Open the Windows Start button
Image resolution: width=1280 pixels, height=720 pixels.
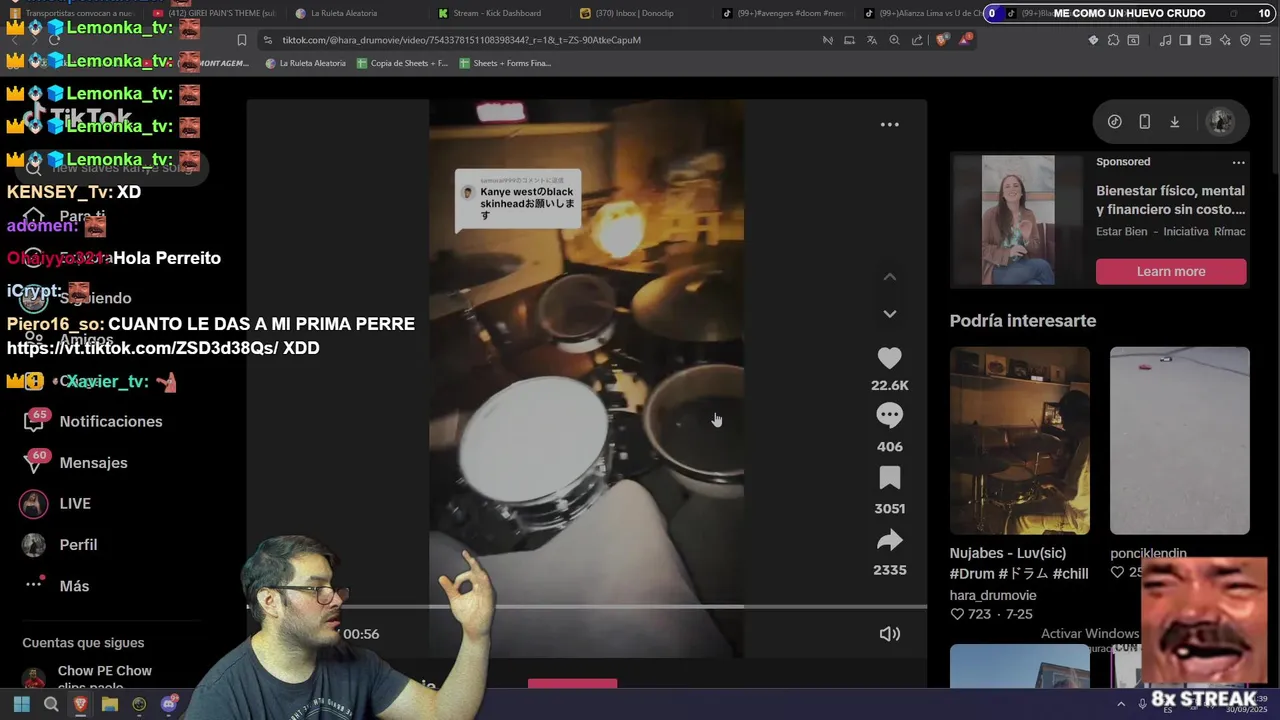[21, 704]
